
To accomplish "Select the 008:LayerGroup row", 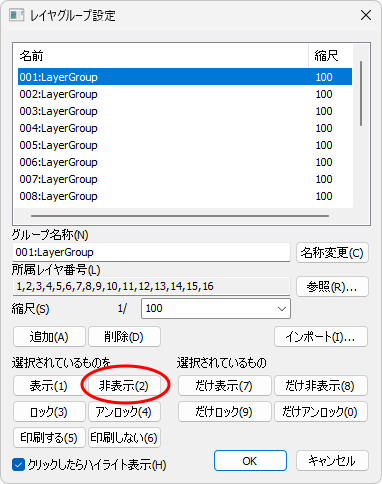I will pos(185,196).
